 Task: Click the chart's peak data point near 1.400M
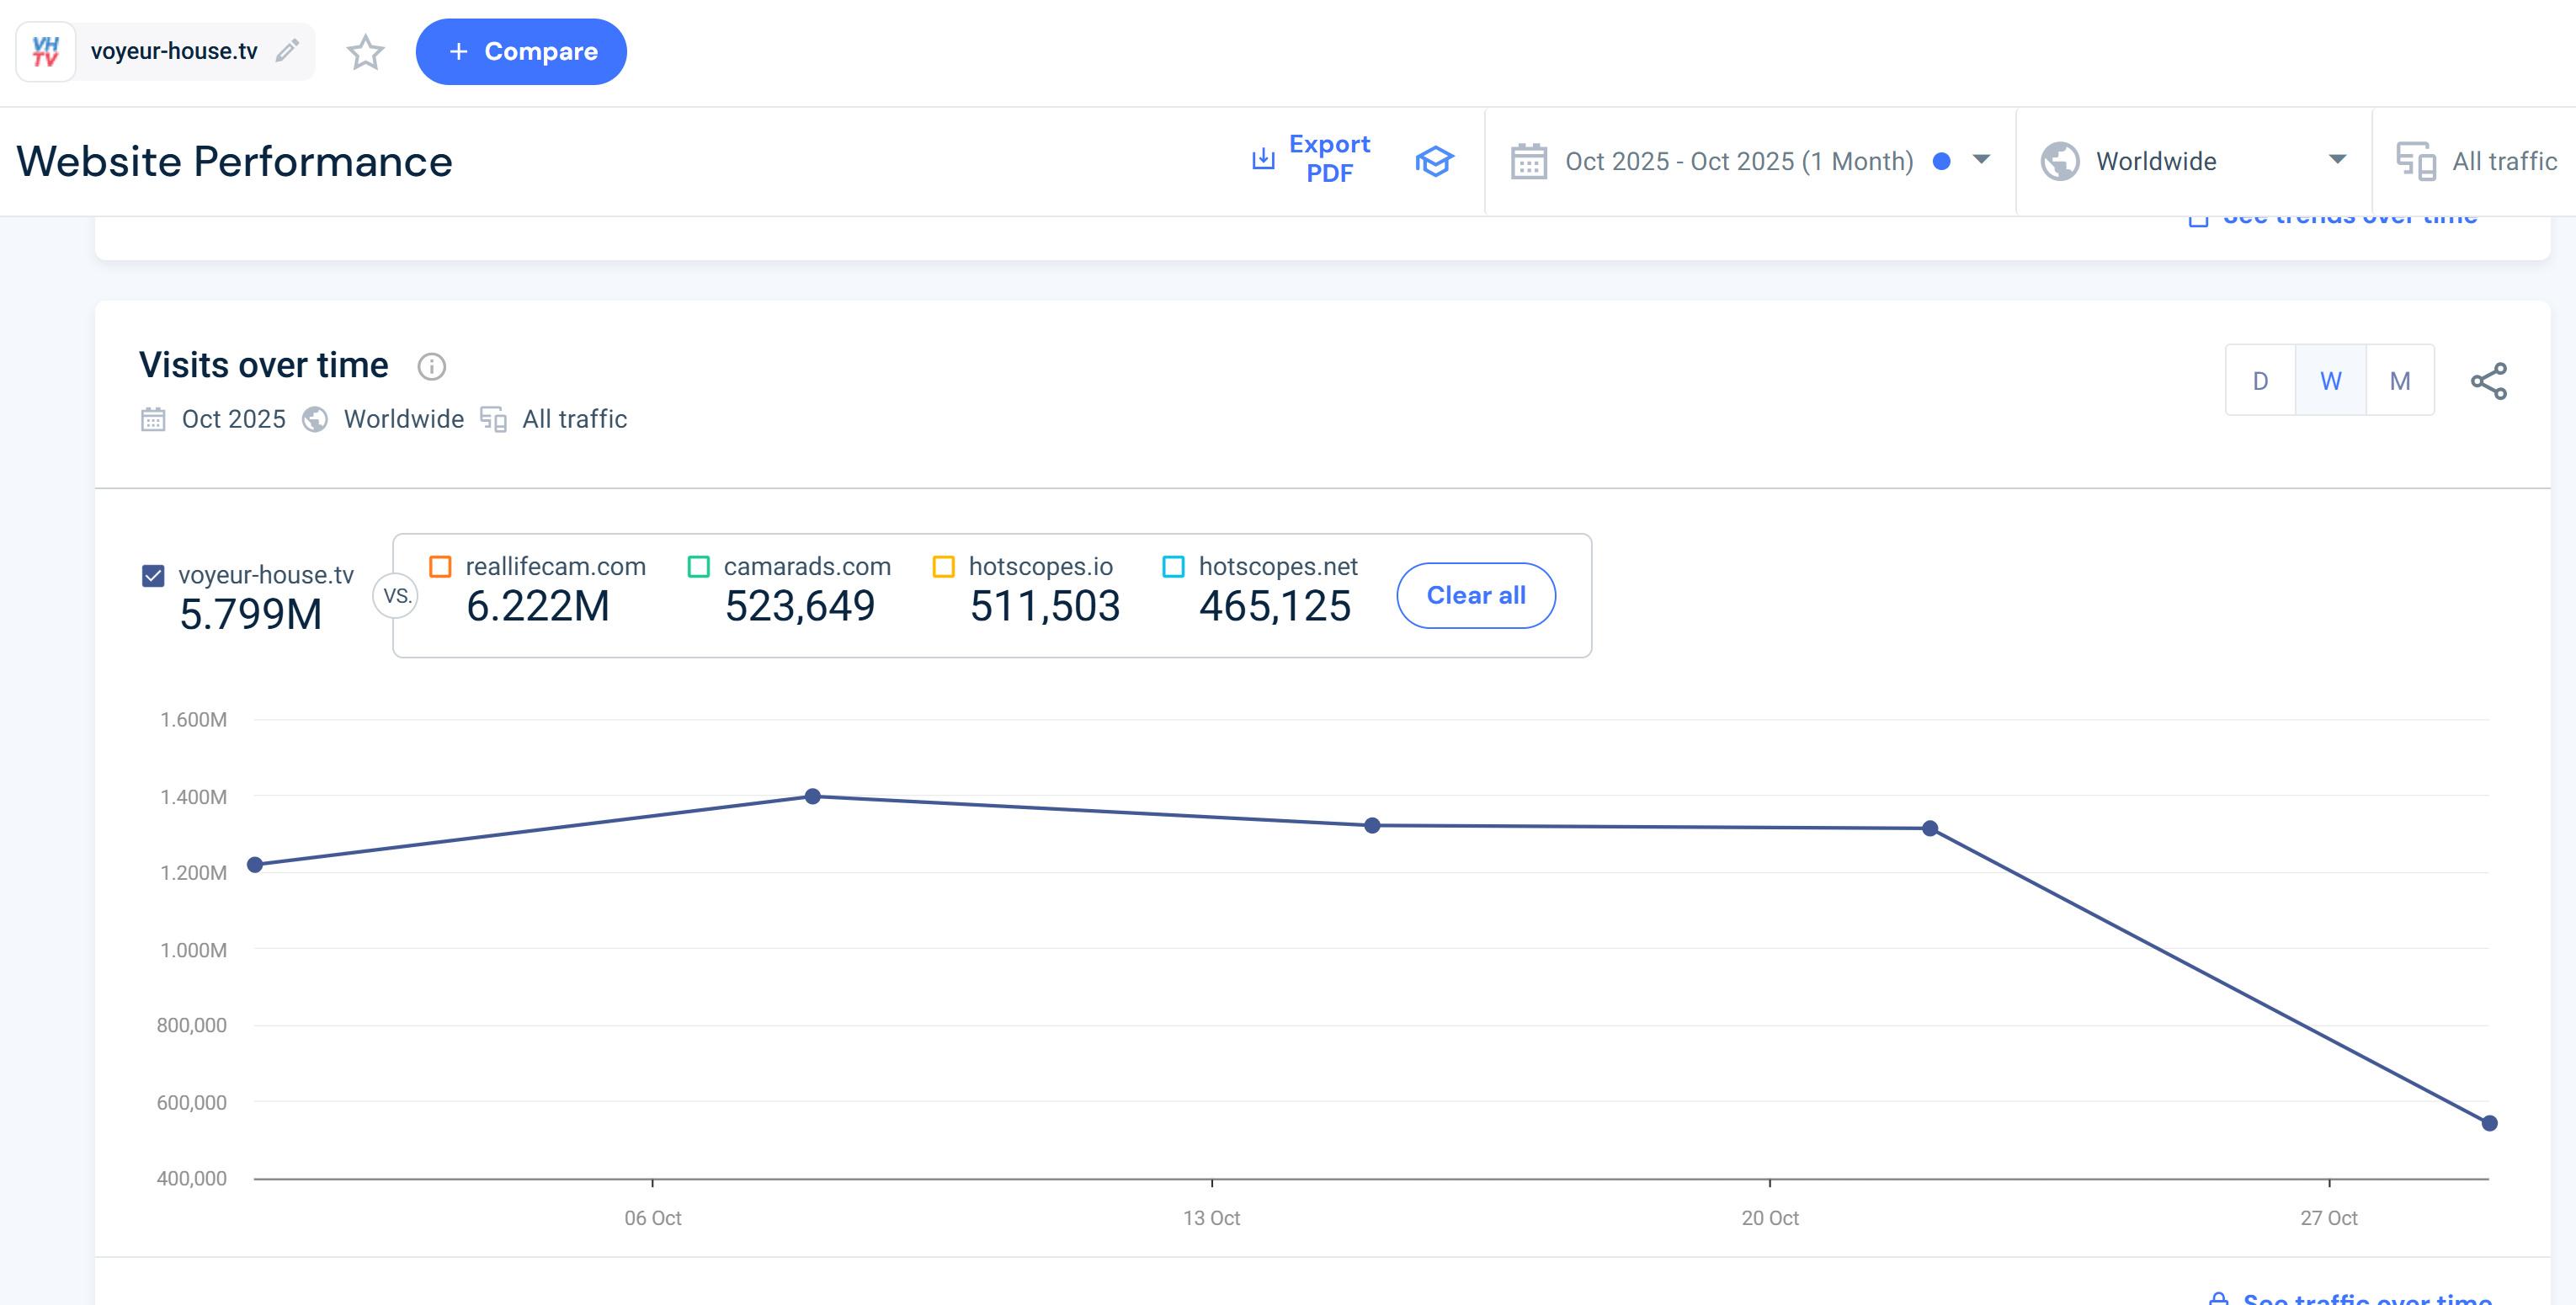coord(813,797)
